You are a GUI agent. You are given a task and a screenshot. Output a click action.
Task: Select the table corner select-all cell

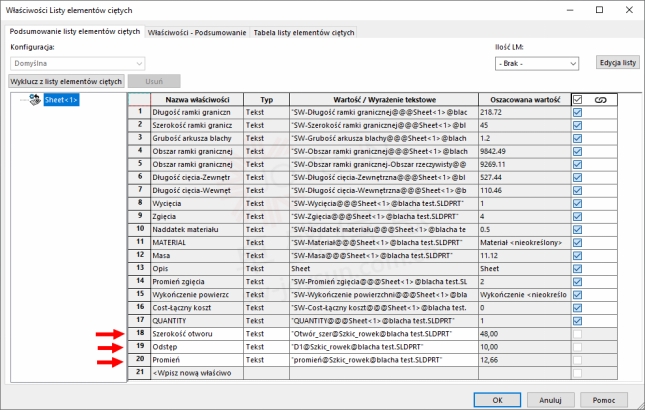tap(140, 100)
